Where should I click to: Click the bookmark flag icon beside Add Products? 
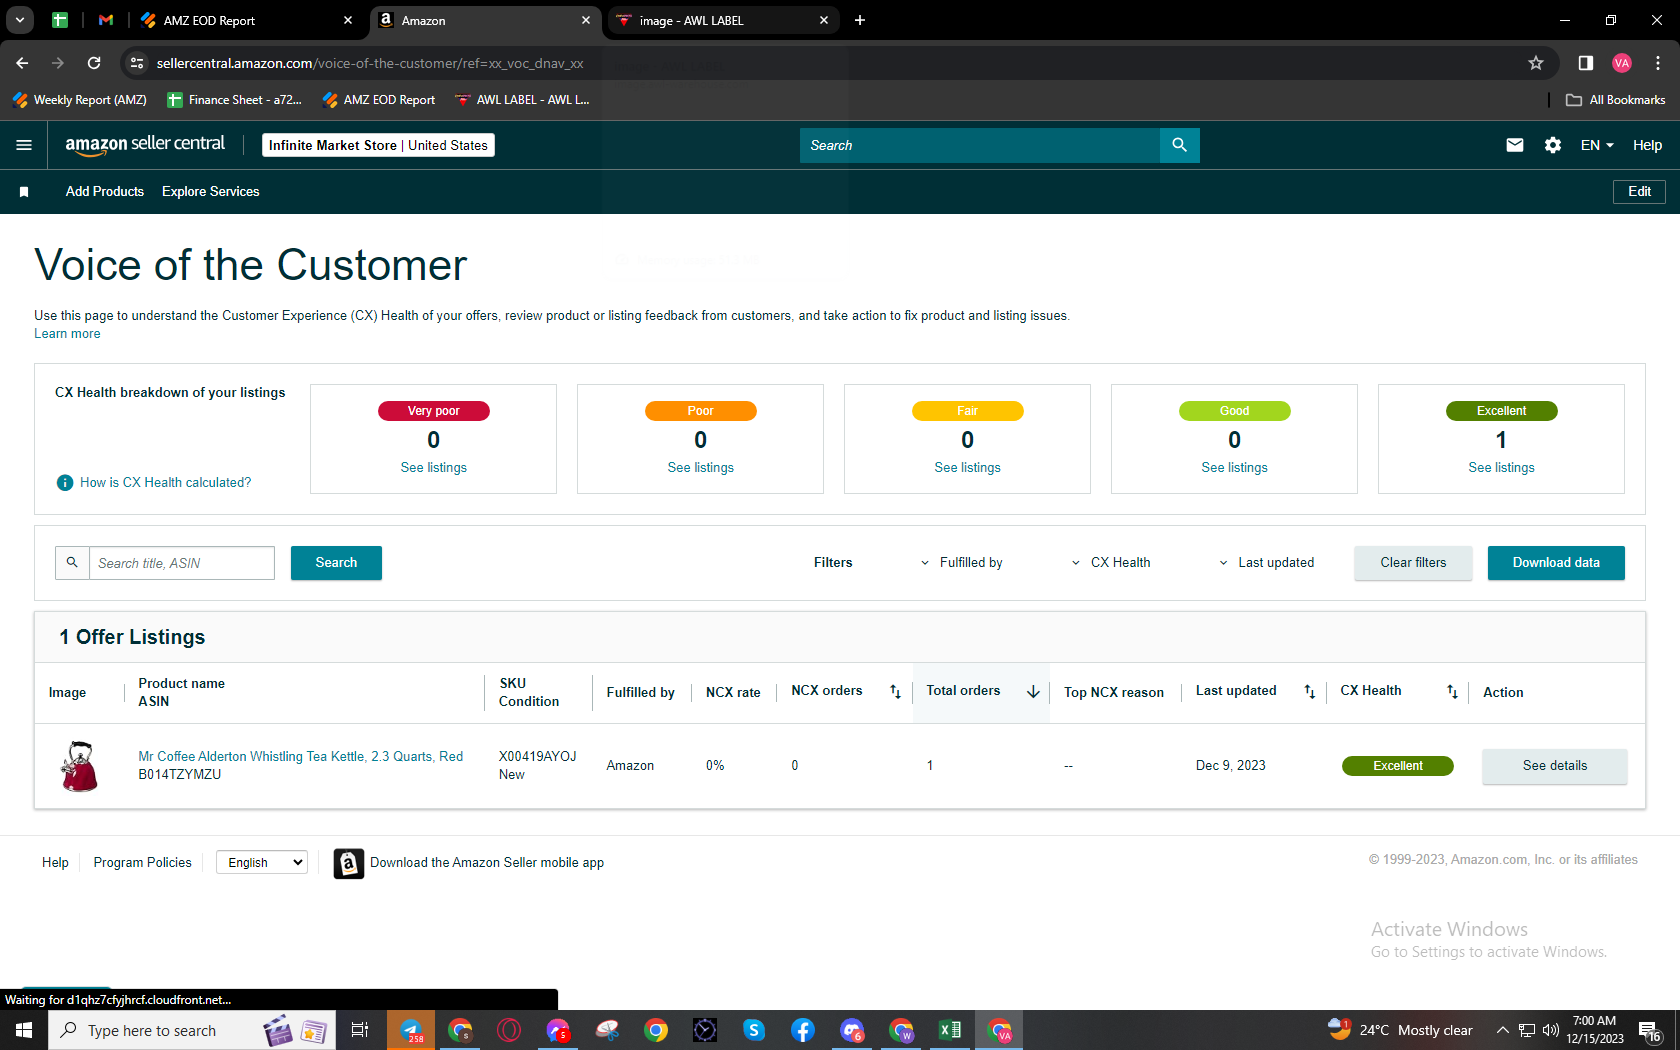pos(24,192)
